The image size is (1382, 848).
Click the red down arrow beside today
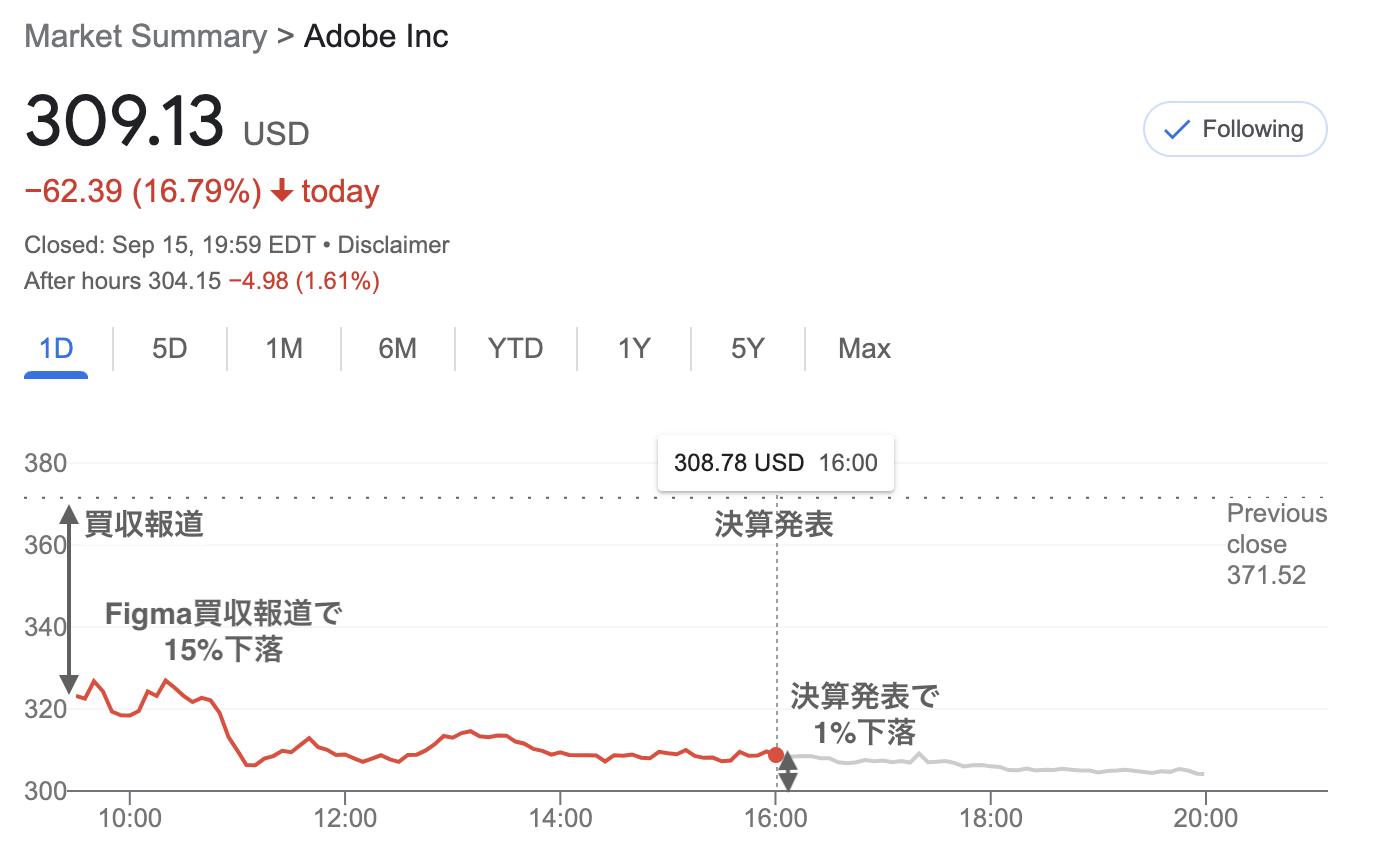click(282, 191)
